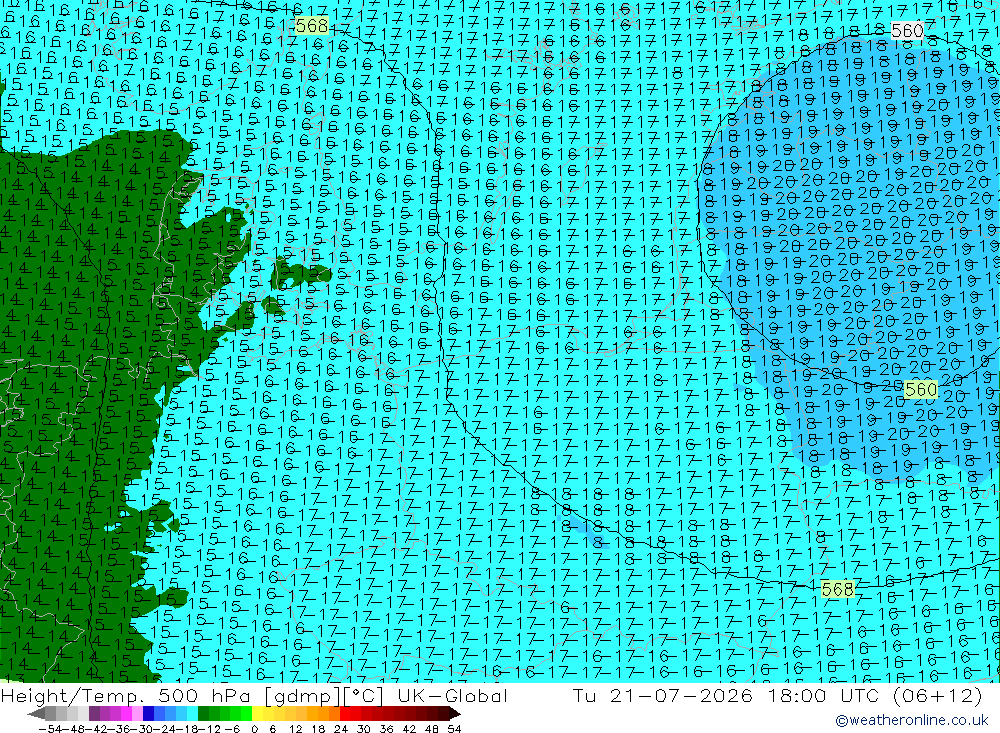Click the yellow swatch above 0 in legend
Viewport: 1000px width, 733px height.
click(258, 714)
